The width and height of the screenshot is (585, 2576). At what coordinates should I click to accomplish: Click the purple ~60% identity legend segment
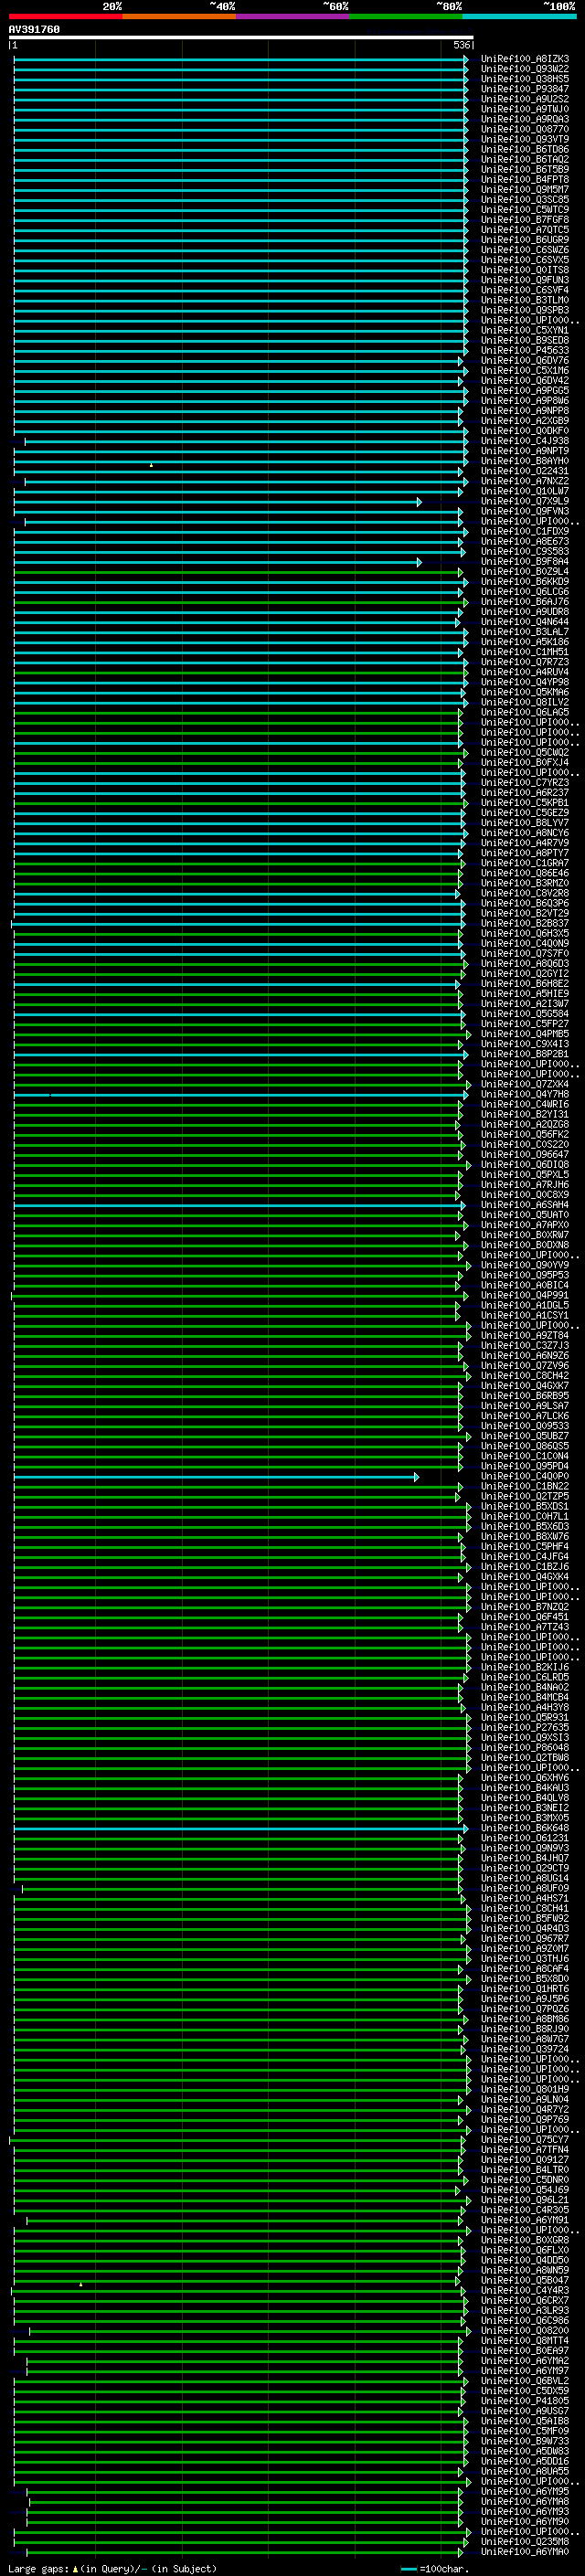(292, 16)
